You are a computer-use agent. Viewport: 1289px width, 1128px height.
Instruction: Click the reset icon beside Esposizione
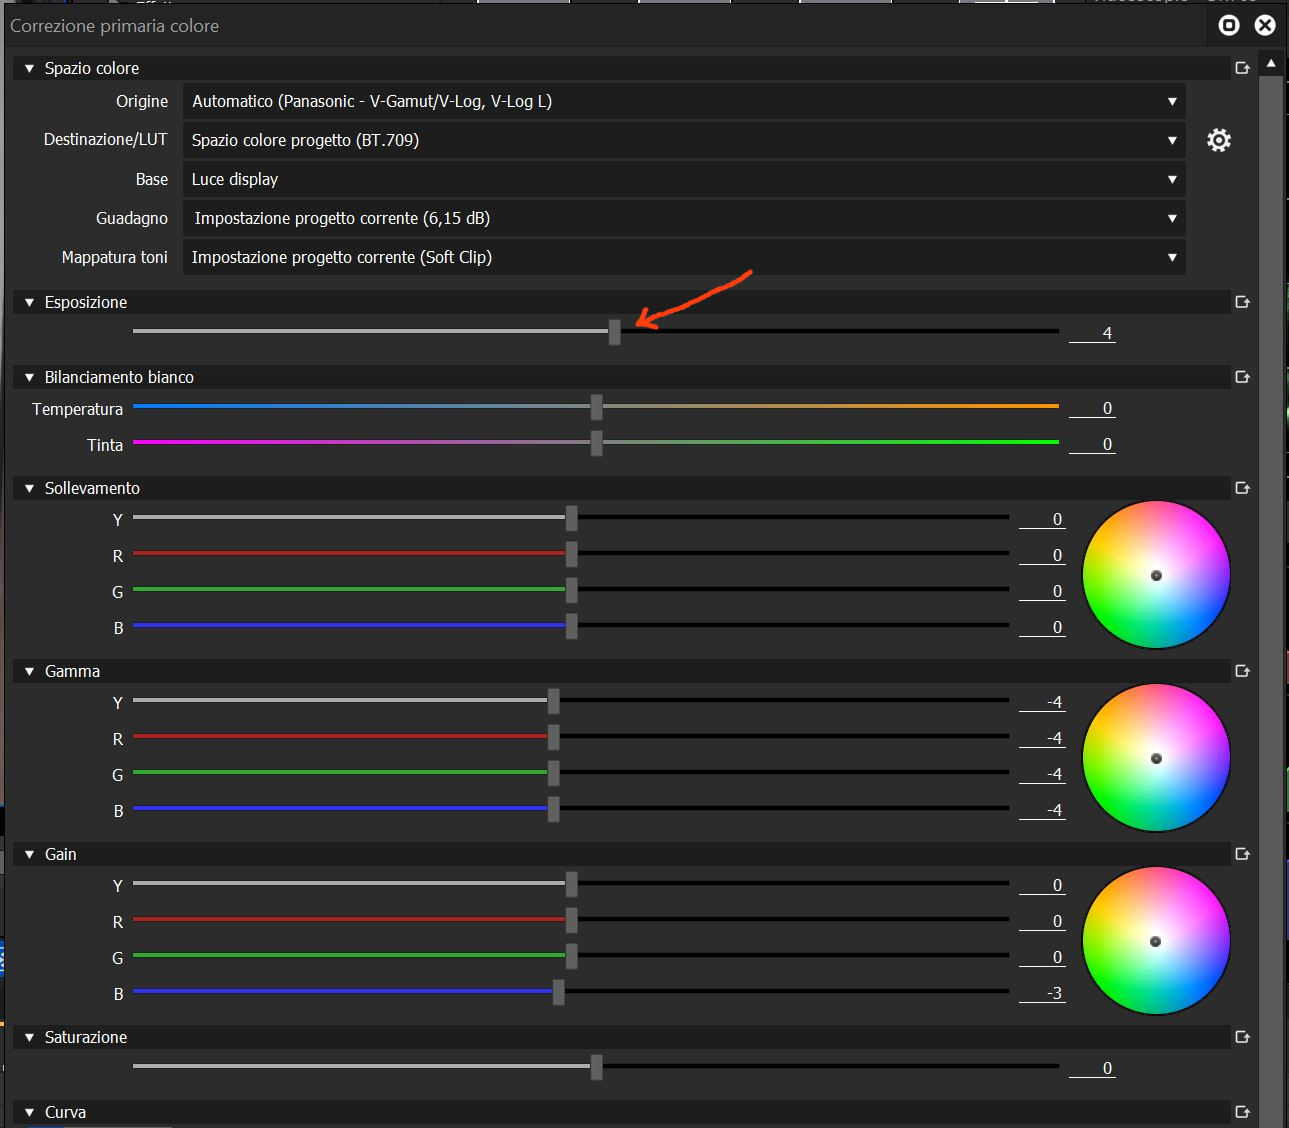1243,302
